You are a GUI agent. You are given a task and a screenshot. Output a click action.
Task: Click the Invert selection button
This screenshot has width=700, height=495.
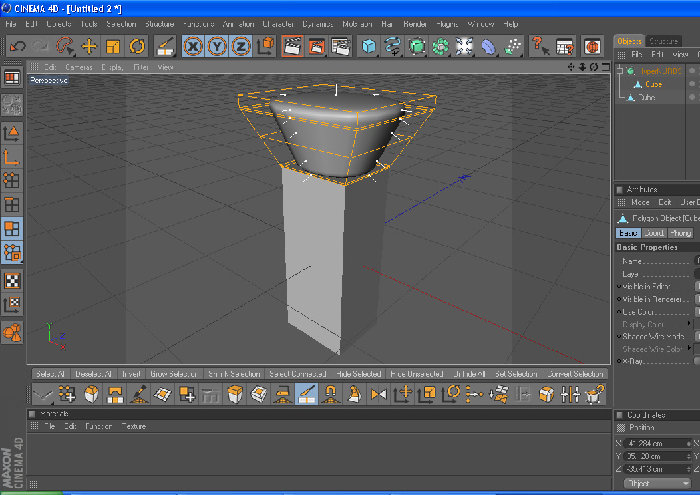click(x=131, y=374)
